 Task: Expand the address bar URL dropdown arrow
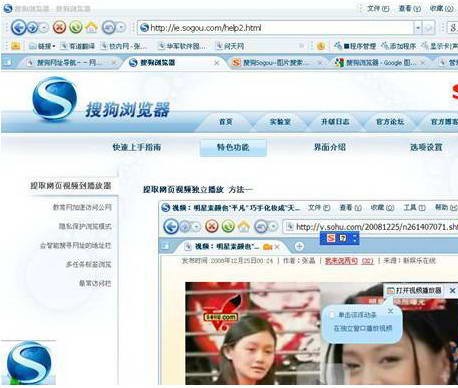pyautogui.click(x=418, y=28)
